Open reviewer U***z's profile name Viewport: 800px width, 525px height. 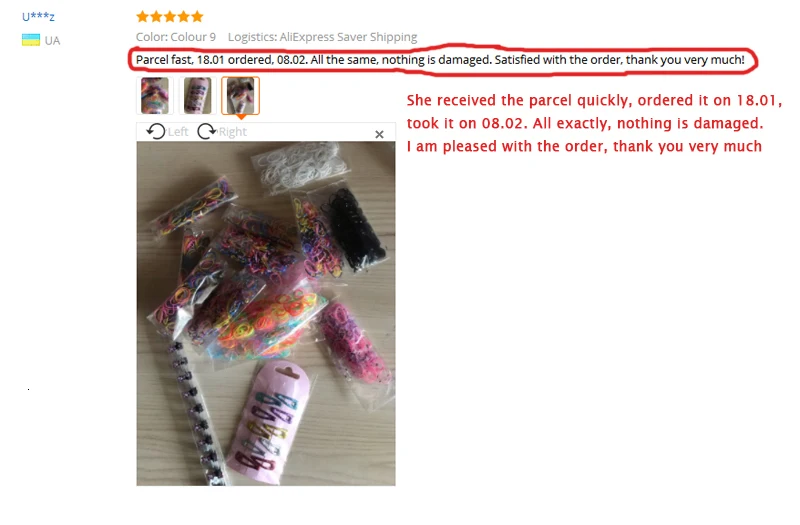click(38, 16)
